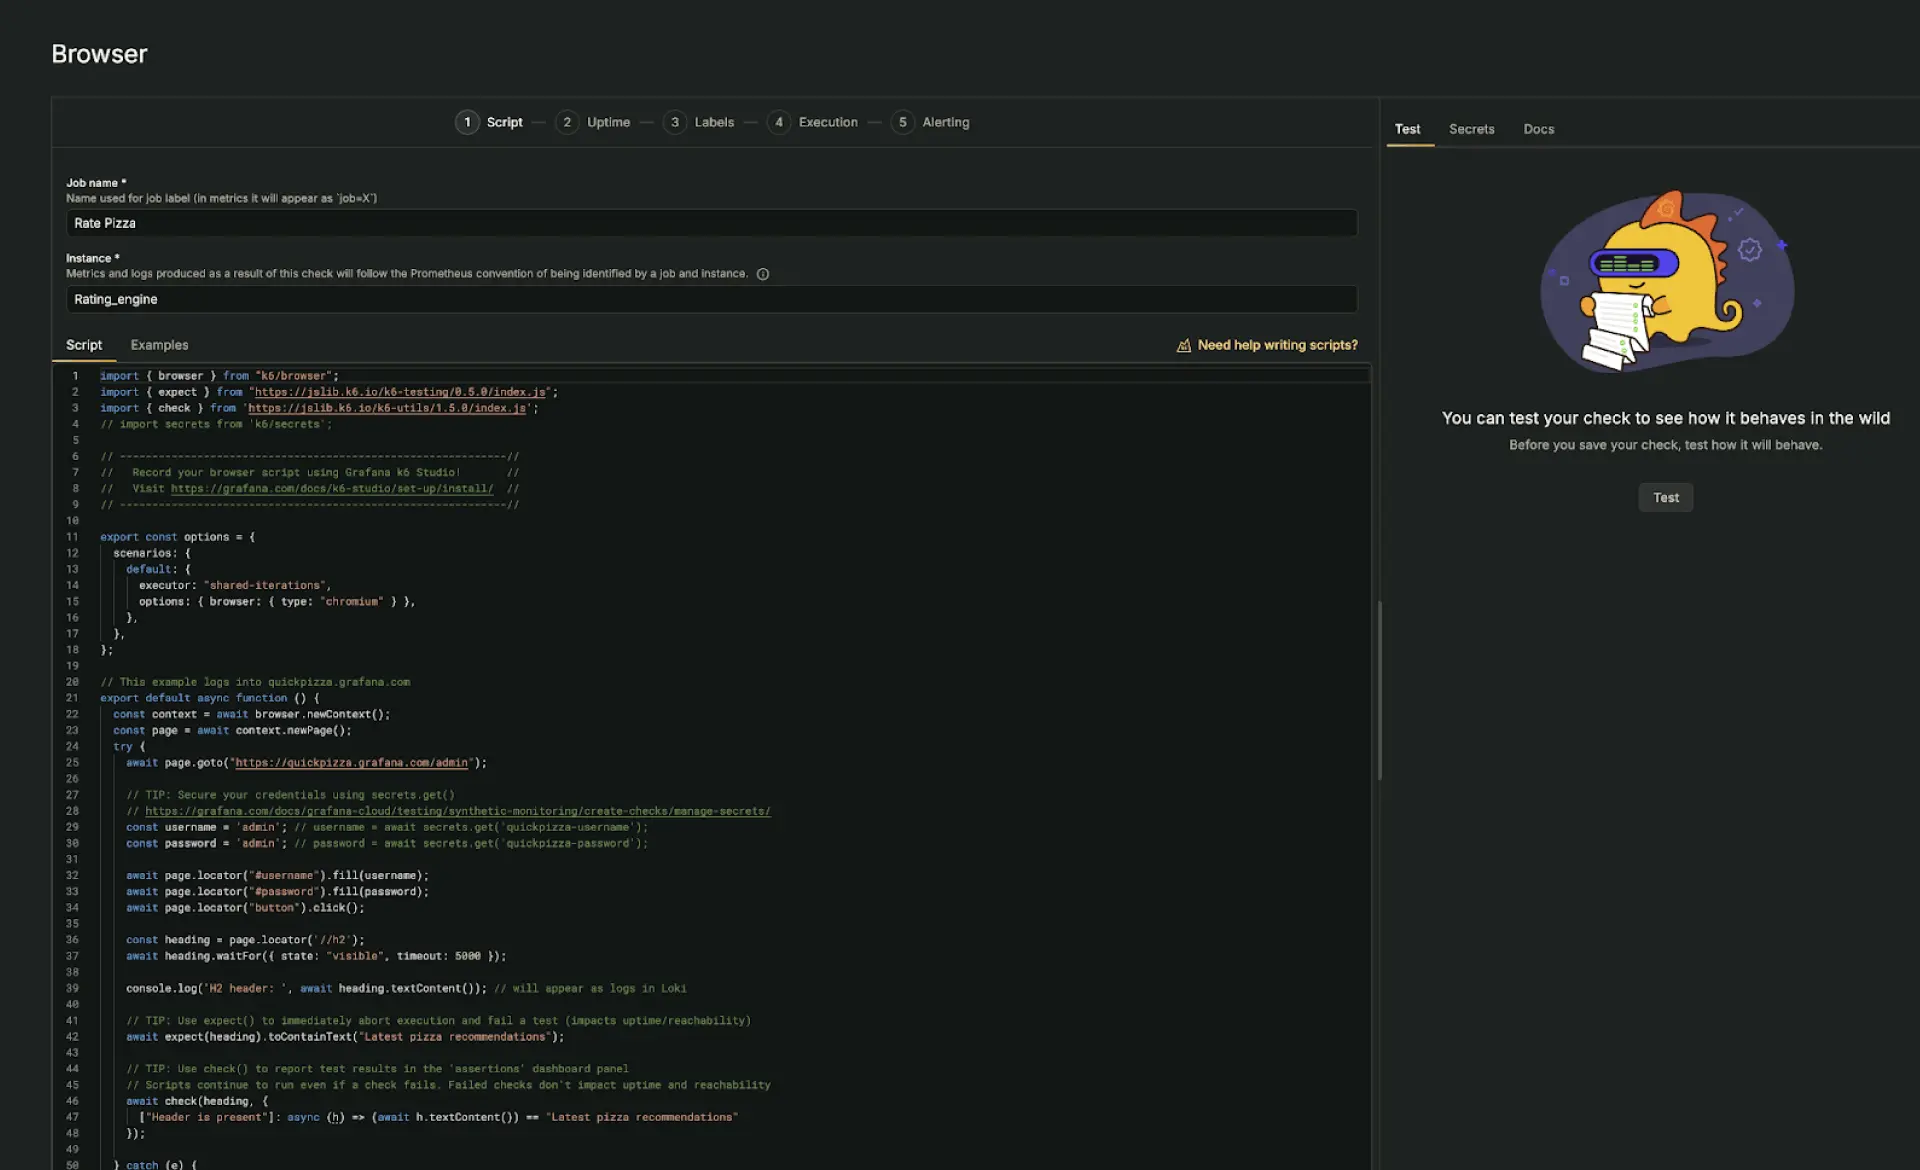This screenshot has width=1920, height=1170.
Task: Switch to the Test tab
Action: (1408, 129)
